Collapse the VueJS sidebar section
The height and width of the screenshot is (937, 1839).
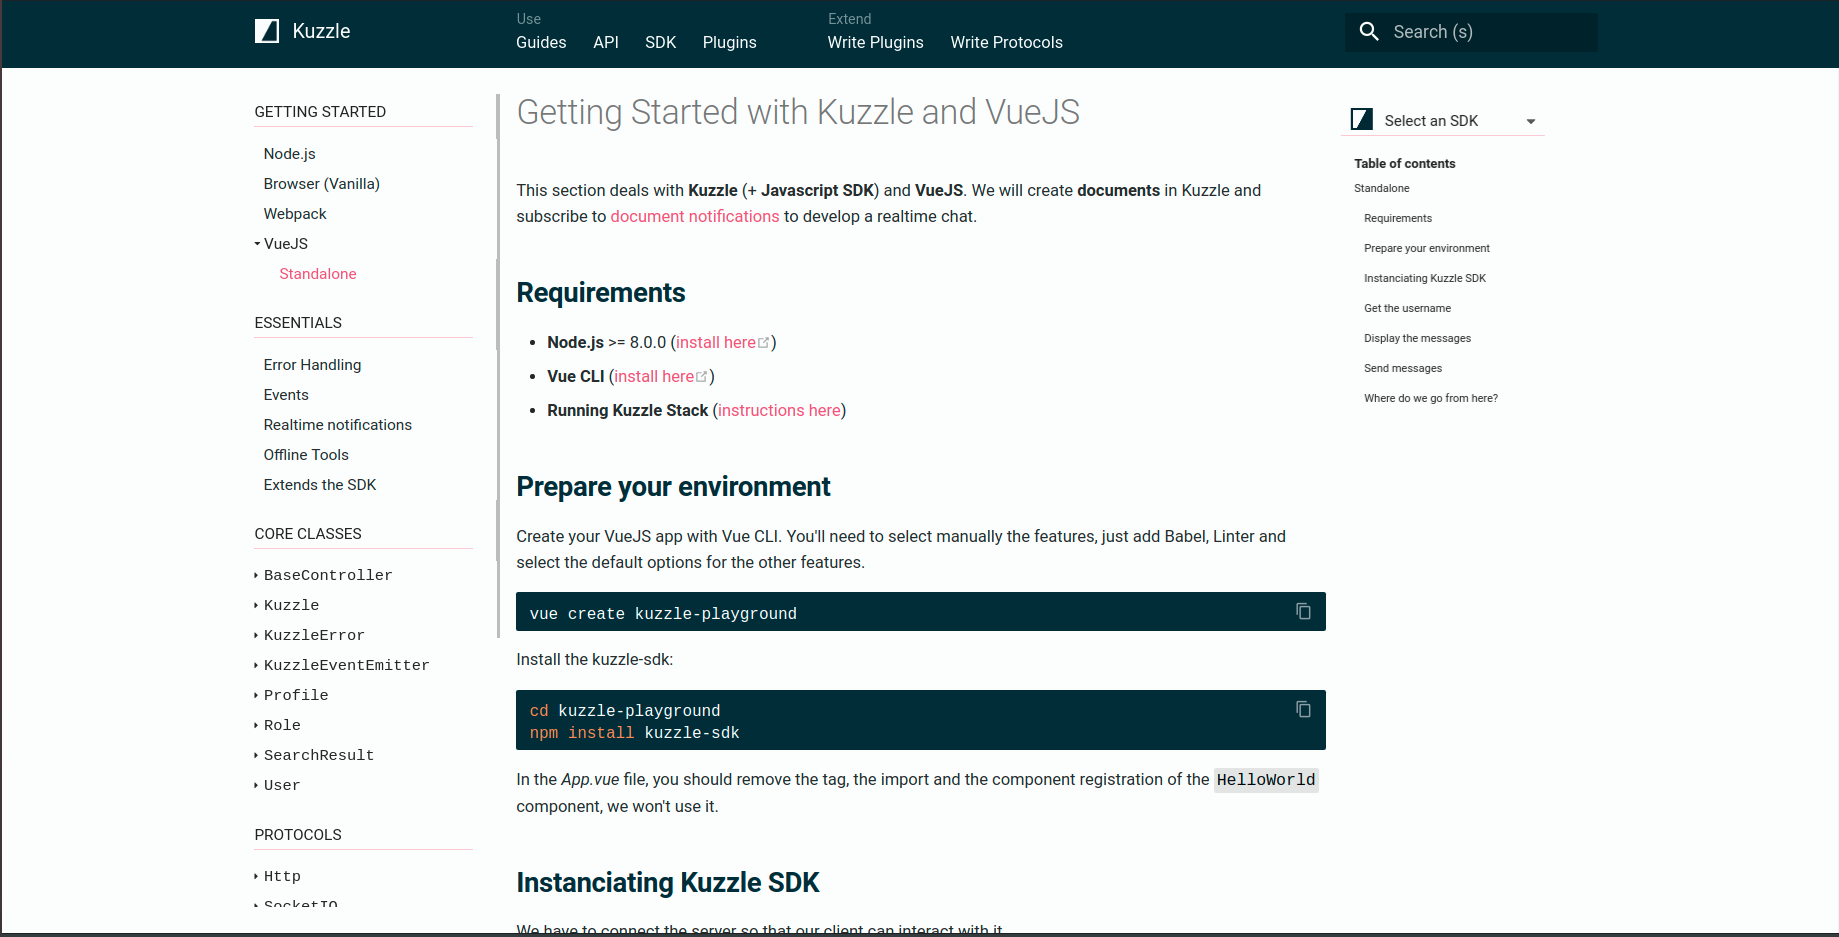point(257,244)
